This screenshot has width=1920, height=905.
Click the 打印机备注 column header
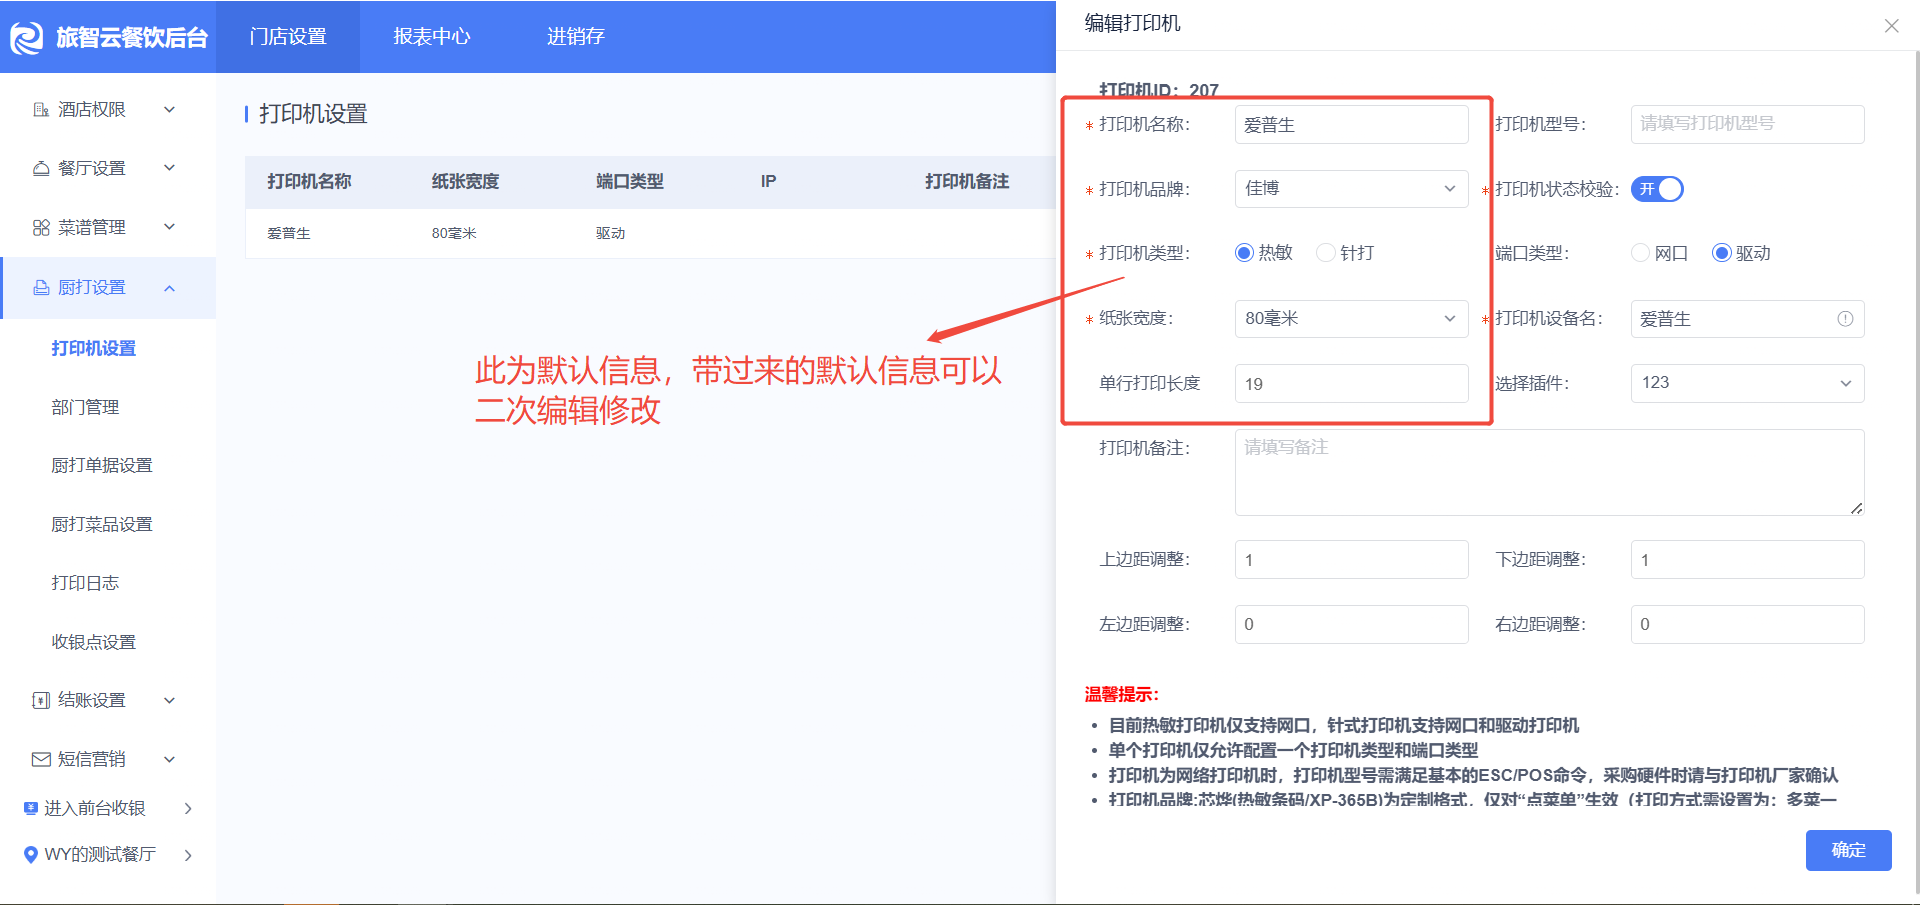pos(967,182)
